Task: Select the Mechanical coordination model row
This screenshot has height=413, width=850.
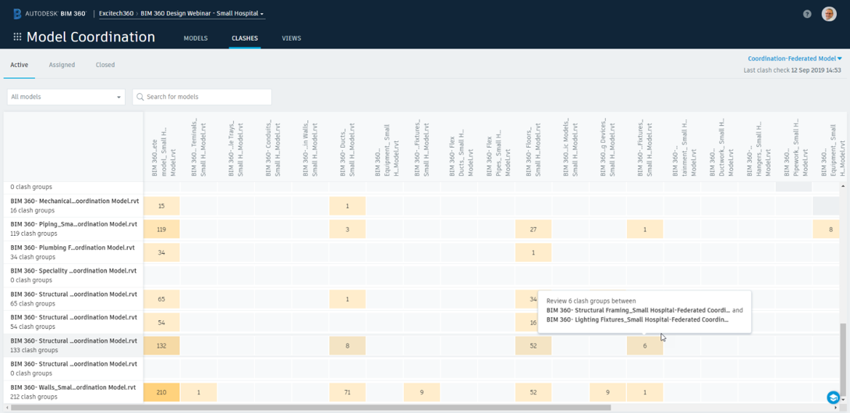Action: pyautogui.click(x=74, y=205)
